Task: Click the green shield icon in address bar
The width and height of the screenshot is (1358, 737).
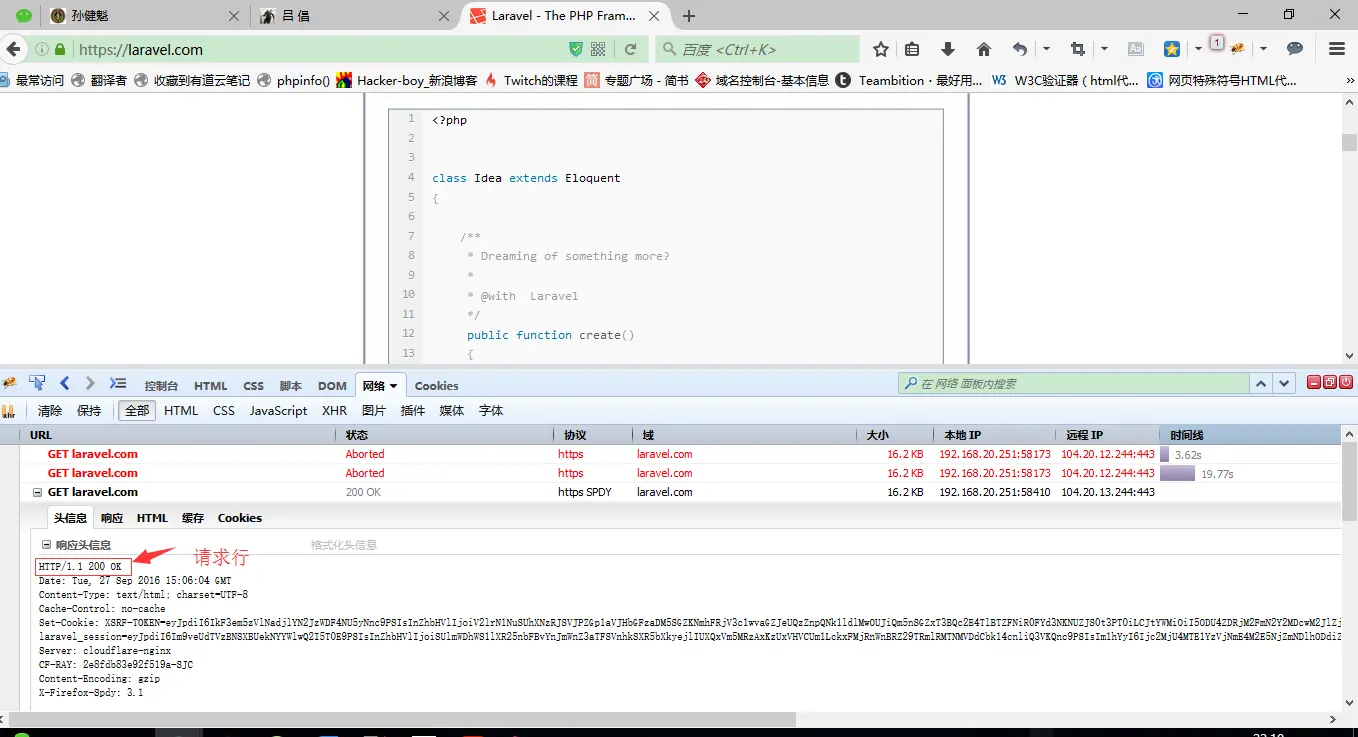Action: [576, 49]
